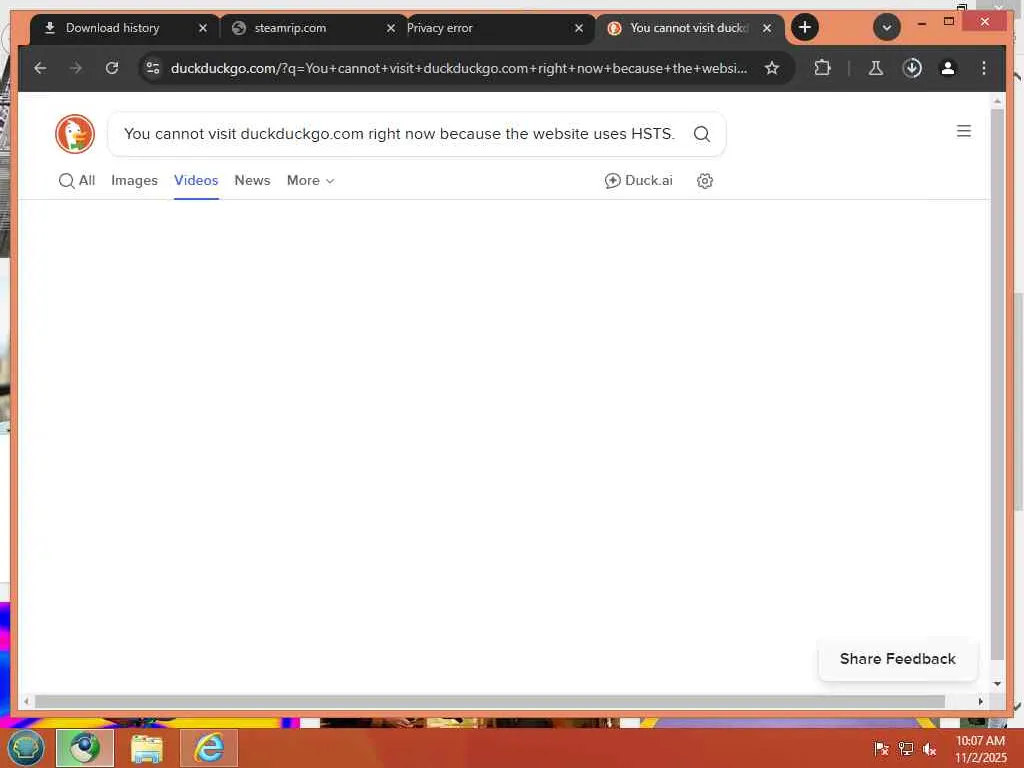
Task: Open a new tab with plus button
Action: tap(805, 27)
